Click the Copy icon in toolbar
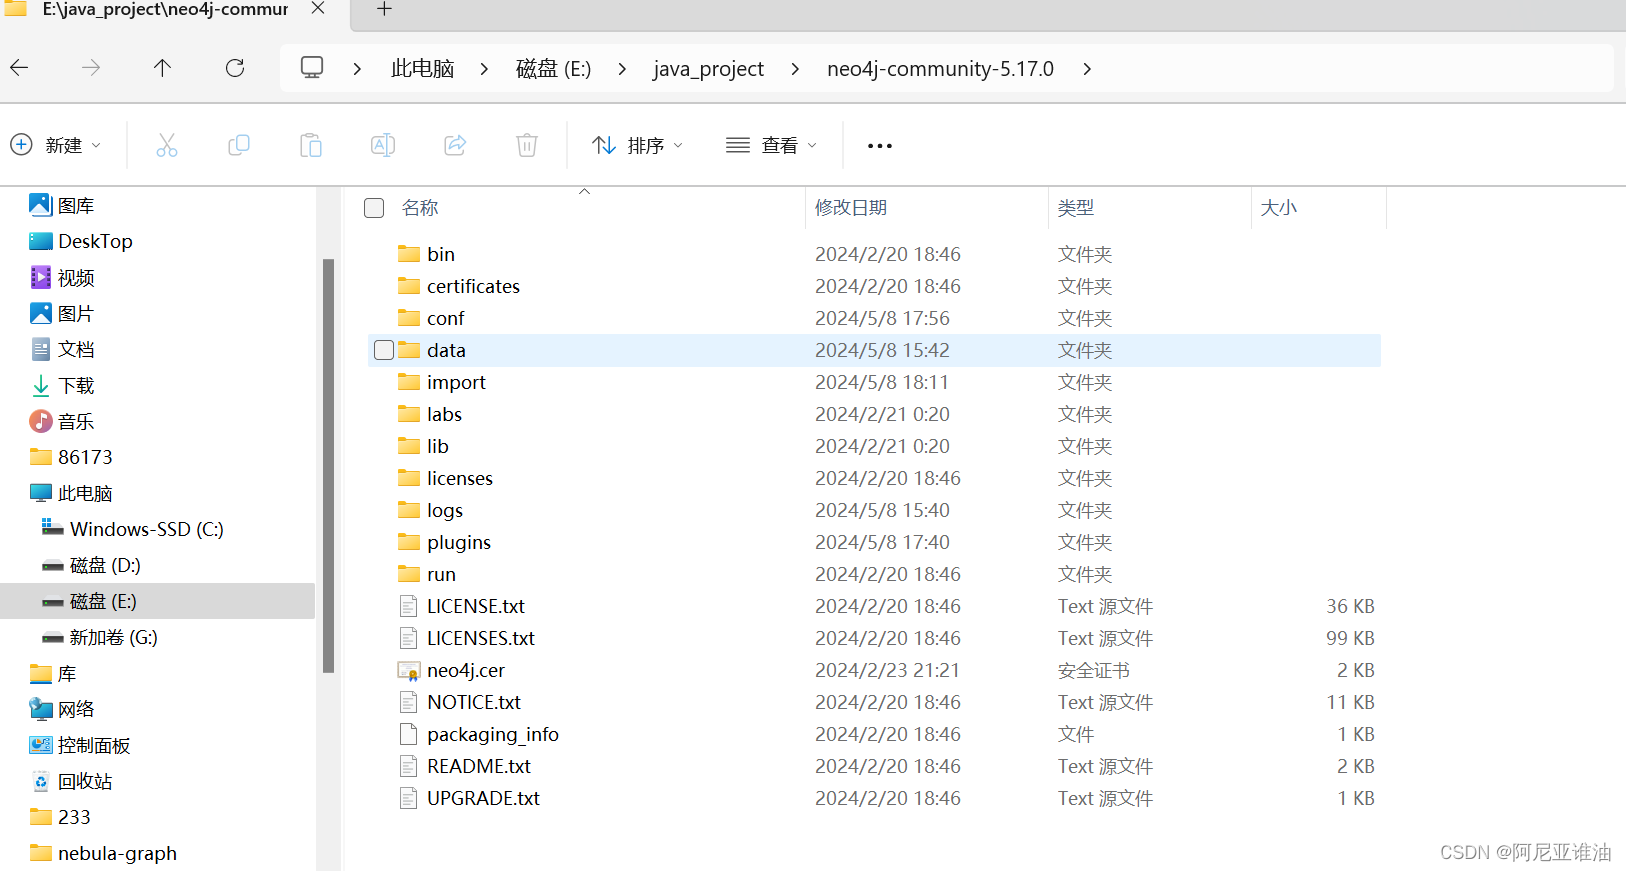Screen dimensions: 1626x871 click(x=239, y=145)
